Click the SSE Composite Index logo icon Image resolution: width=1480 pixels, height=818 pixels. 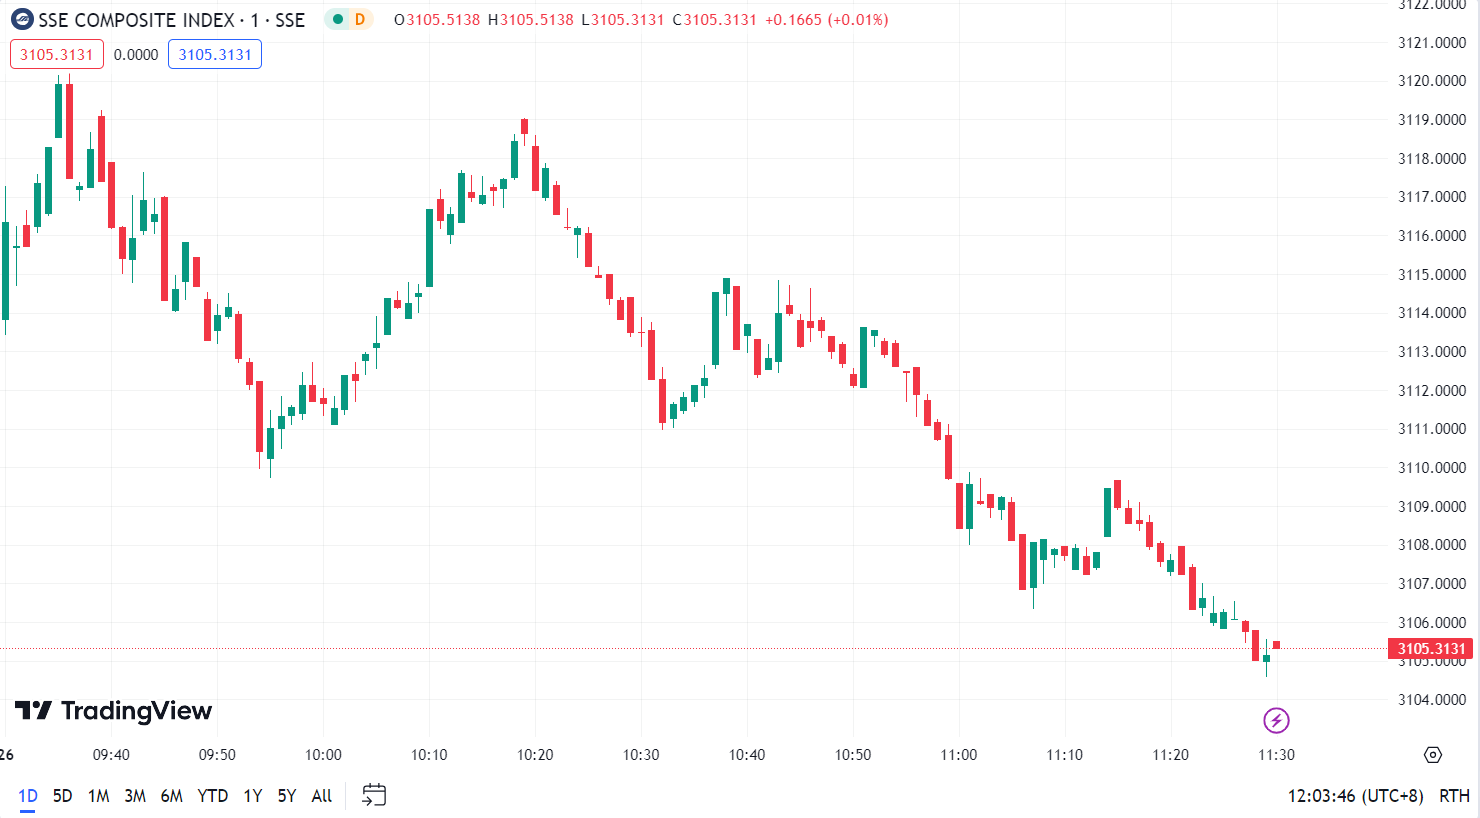pos(22,19)
